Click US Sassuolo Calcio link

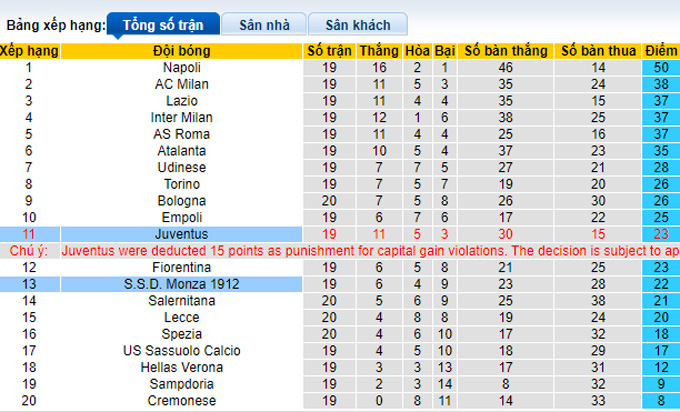pyautogui.click(x=180, y=351)
